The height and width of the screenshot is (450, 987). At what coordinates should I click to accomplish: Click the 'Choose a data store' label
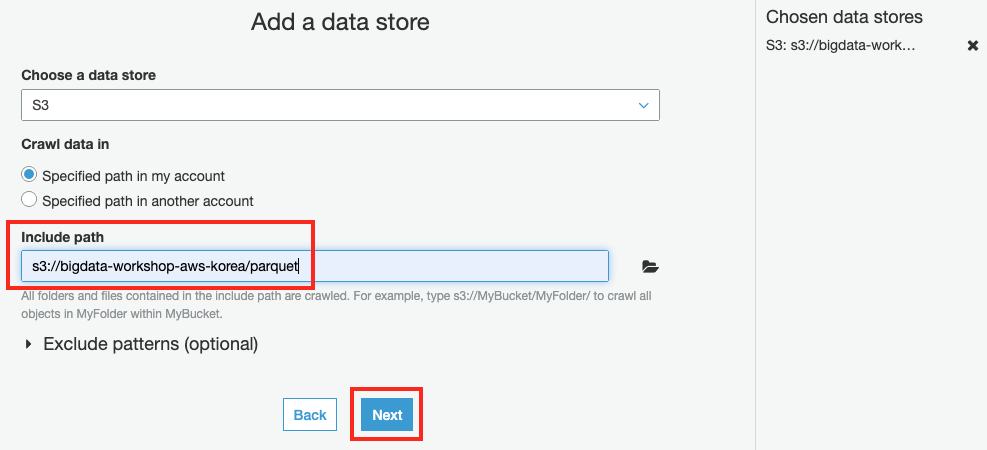(88, 75)
